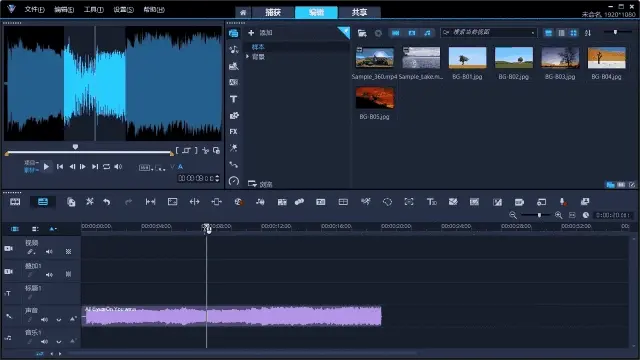Select the Sample_360.mp4 thumbnail
Screen dimensions: 640x360
tap(374, 58)
